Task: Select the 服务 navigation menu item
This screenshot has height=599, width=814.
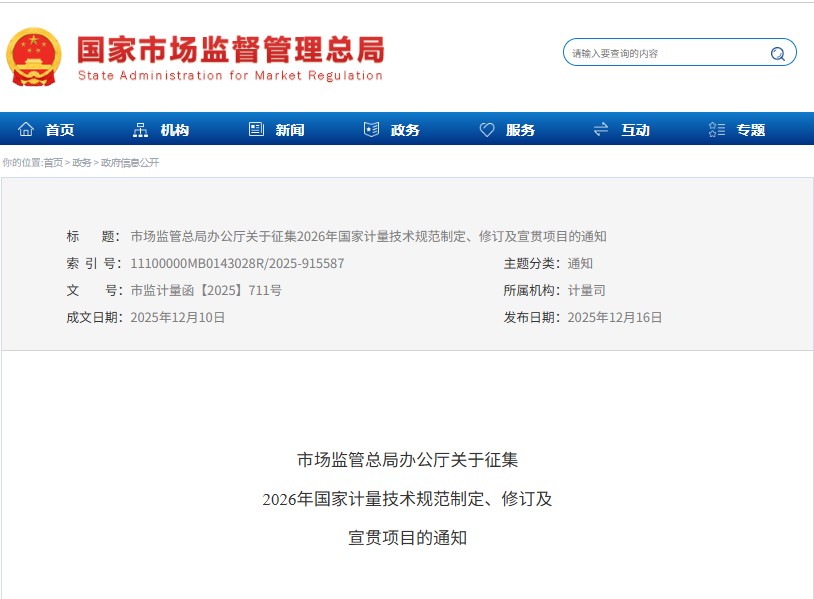Action: pyautogui.click(x=520, y=130)
